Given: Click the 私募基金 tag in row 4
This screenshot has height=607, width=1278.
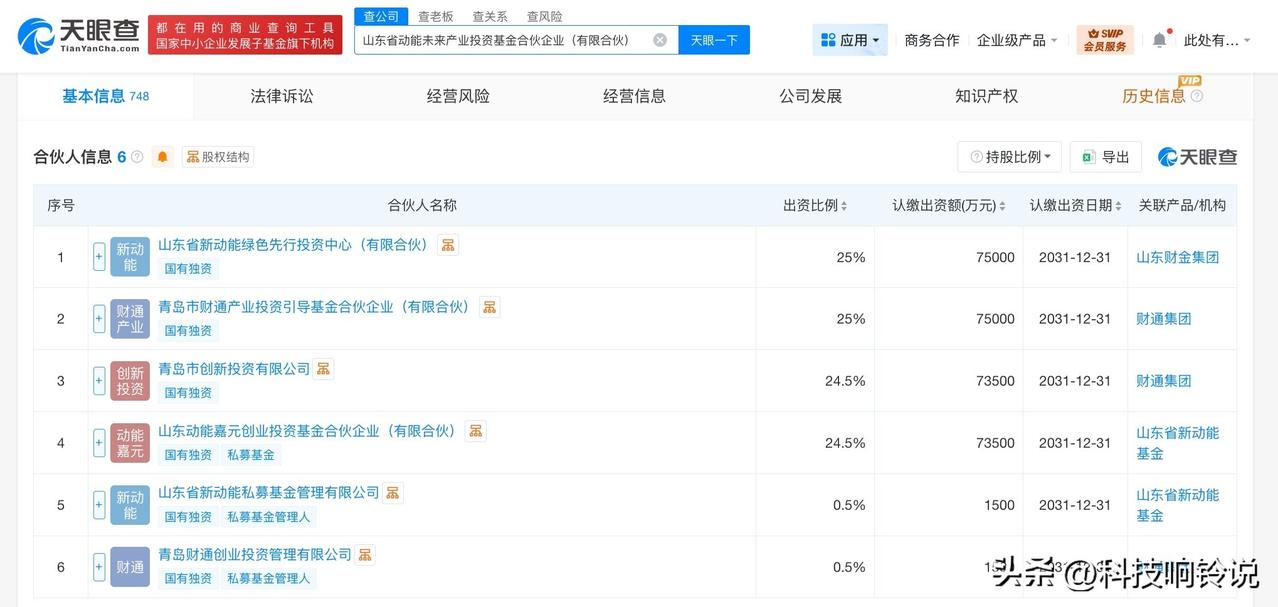Looking at the screenshot, I should (250, 455).
